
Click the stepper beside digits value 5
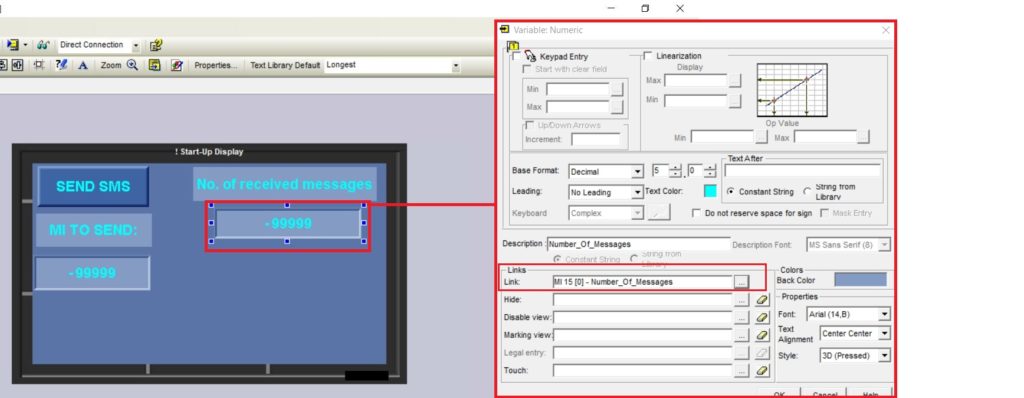(x=675, y=172)
